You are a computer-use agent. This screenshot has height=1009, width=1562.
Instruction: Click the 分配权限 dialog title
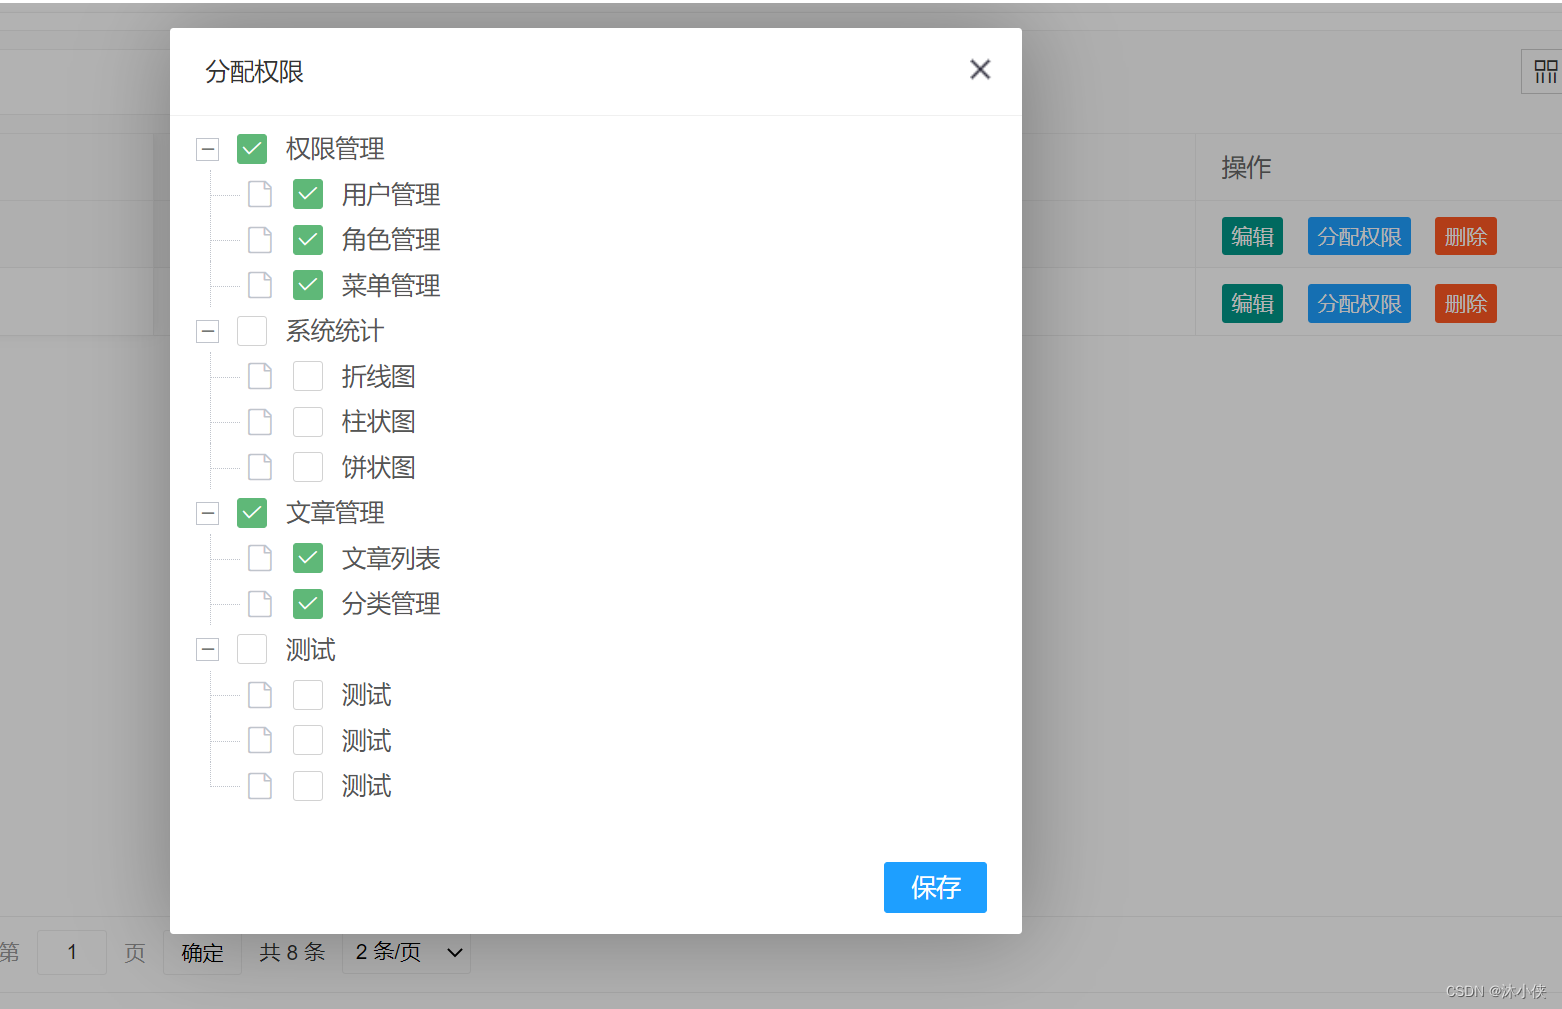(254, 72)
